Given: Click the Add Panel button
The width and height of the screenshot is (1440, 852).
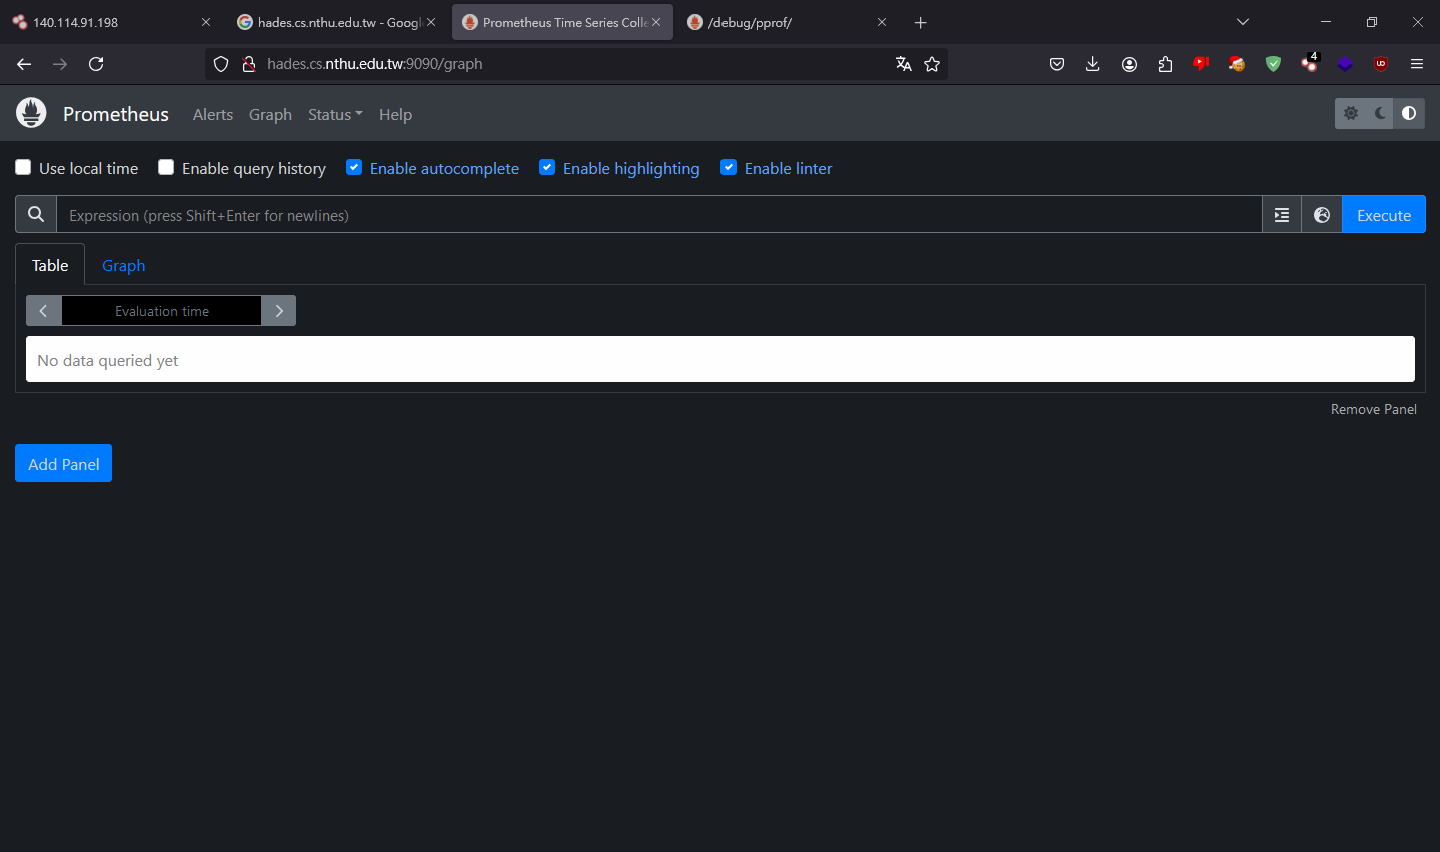Looking at the screenshot, I should click(64, 463).
